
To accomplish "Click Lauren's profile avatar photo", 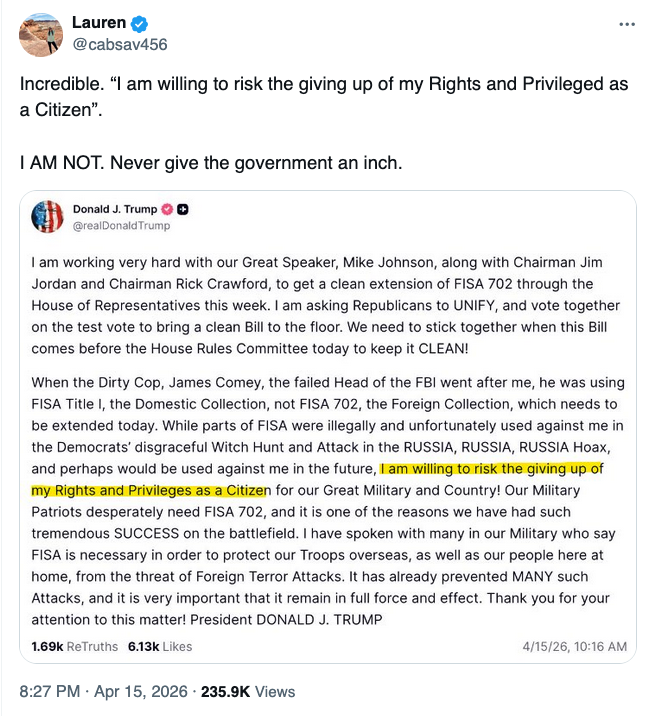I will click(41, 35).
